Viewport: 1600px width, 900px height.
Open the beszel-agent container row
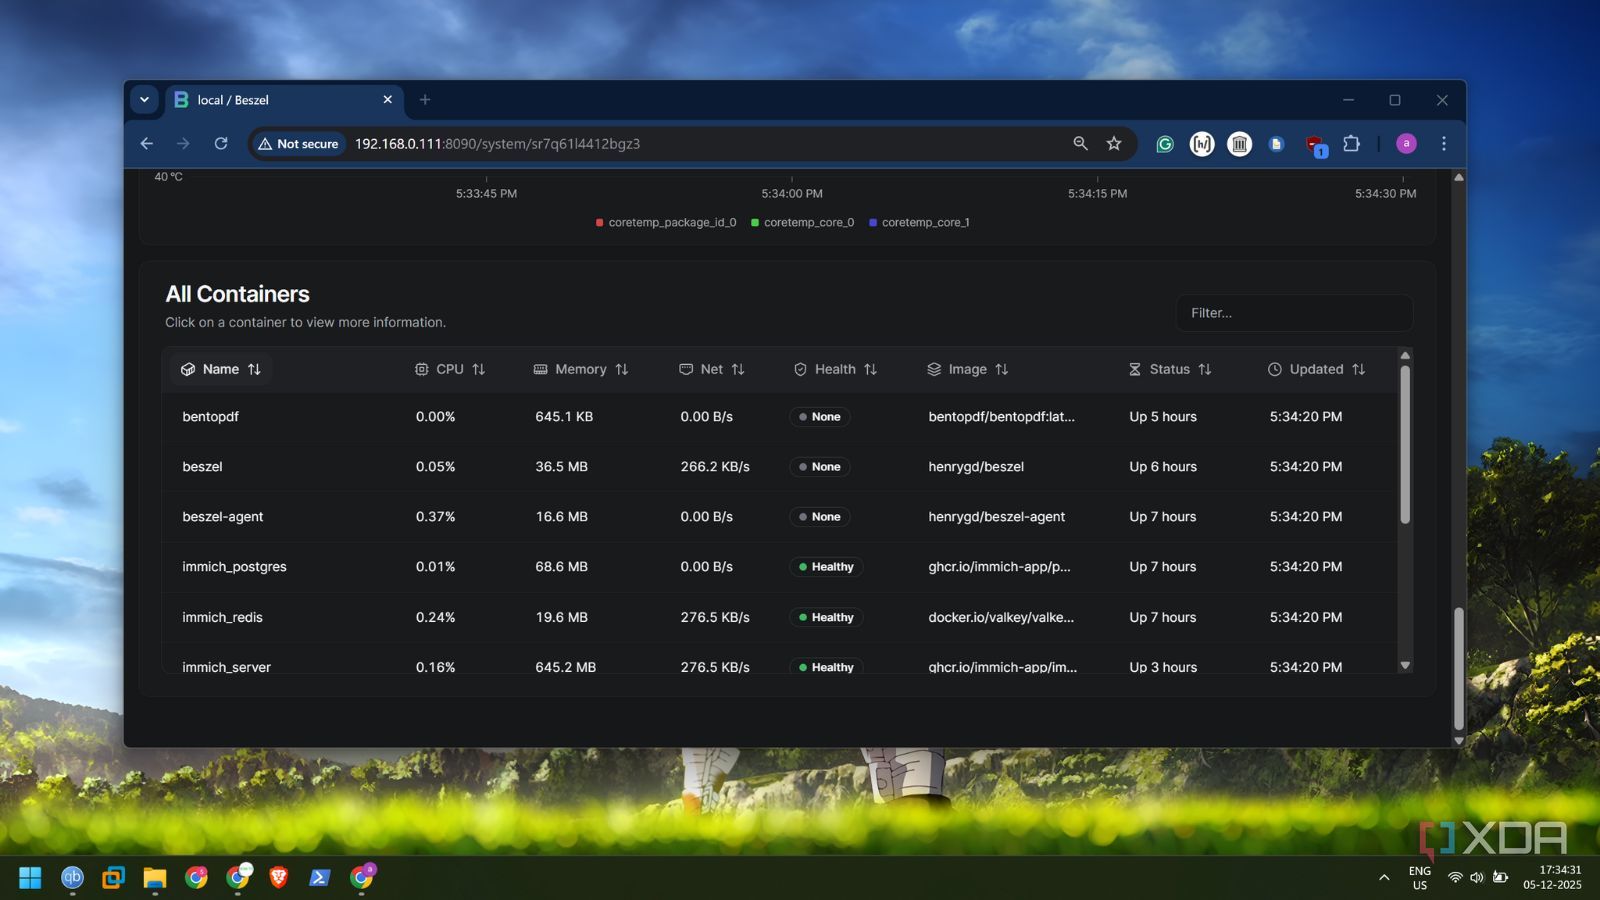[x=780, y=517]
